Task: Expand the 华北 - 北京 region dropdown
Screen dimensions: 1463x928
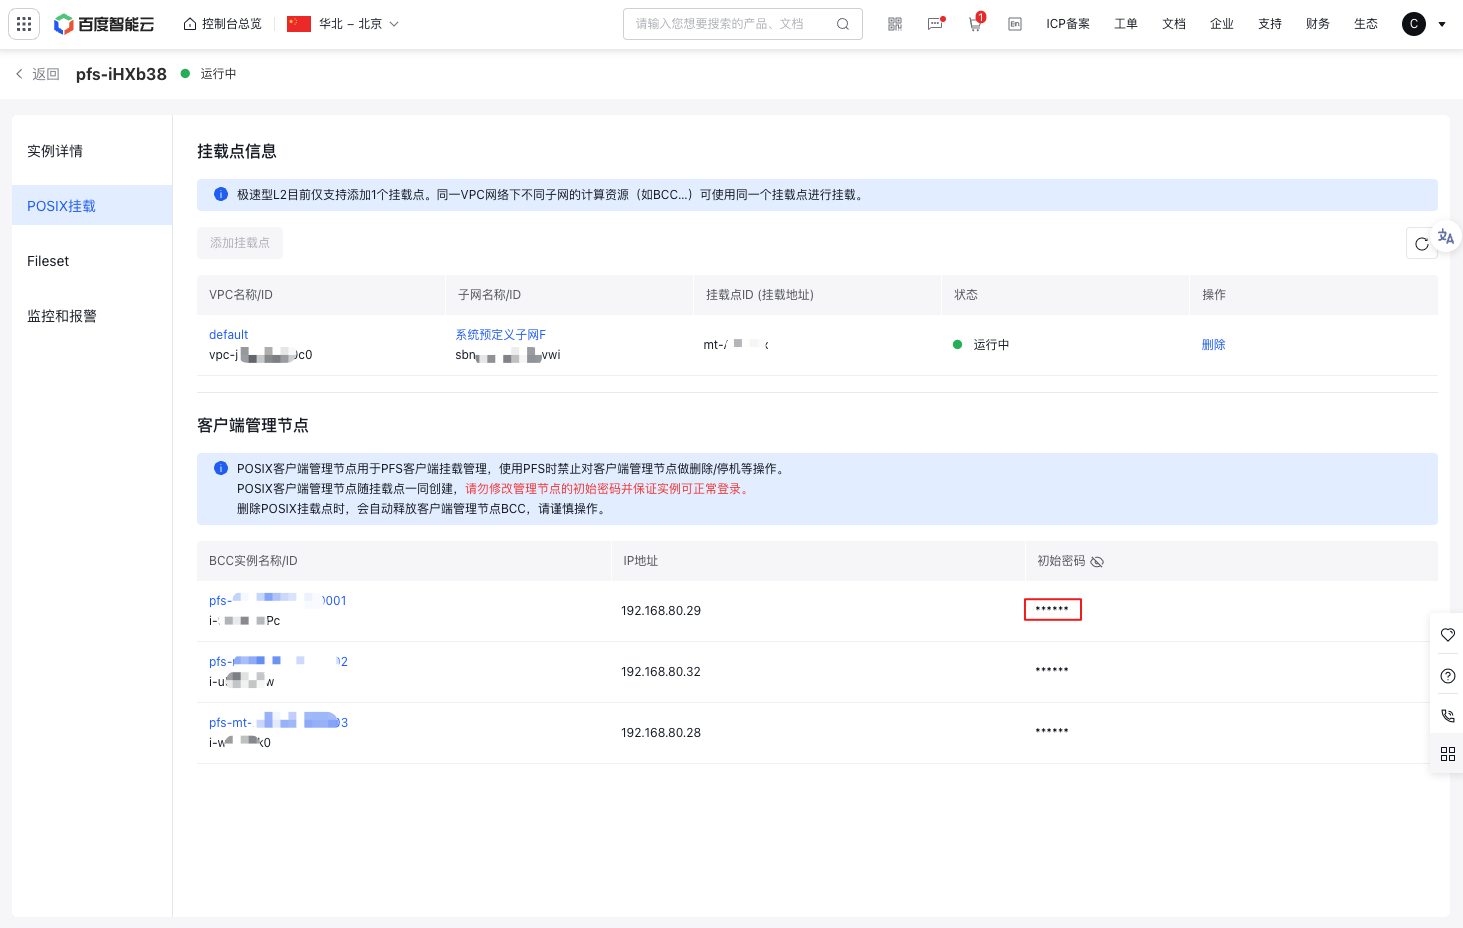Action: pos(343,24)
